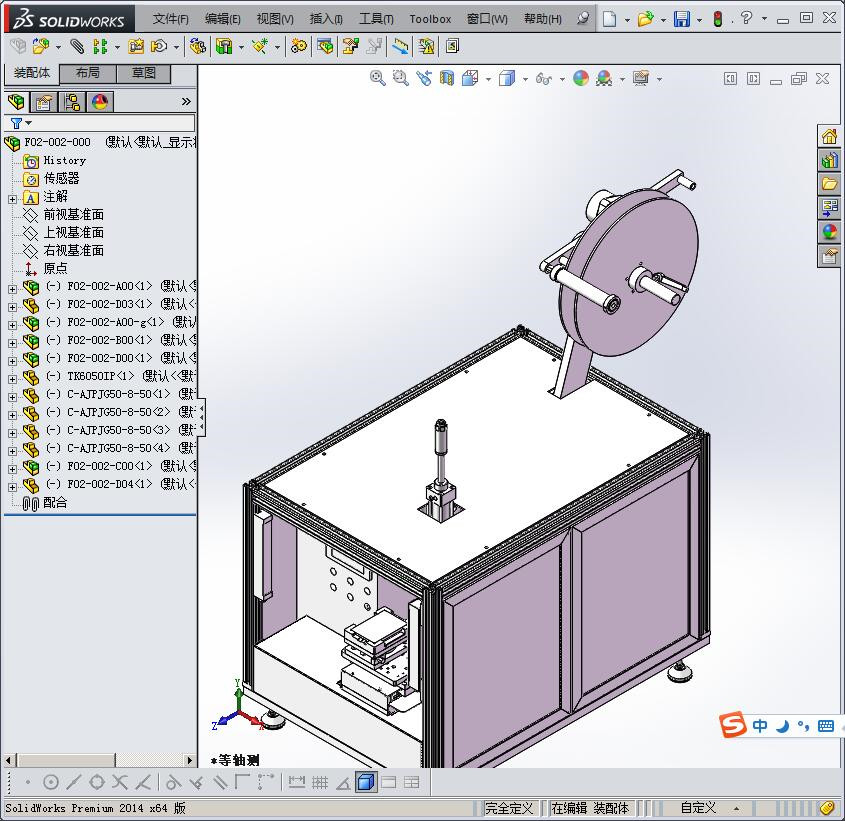The height and width of the screenshot is (821, 845).
Task: Click the Save floppy disk icon
Action: pyautogui.click(x=682, y=19)
